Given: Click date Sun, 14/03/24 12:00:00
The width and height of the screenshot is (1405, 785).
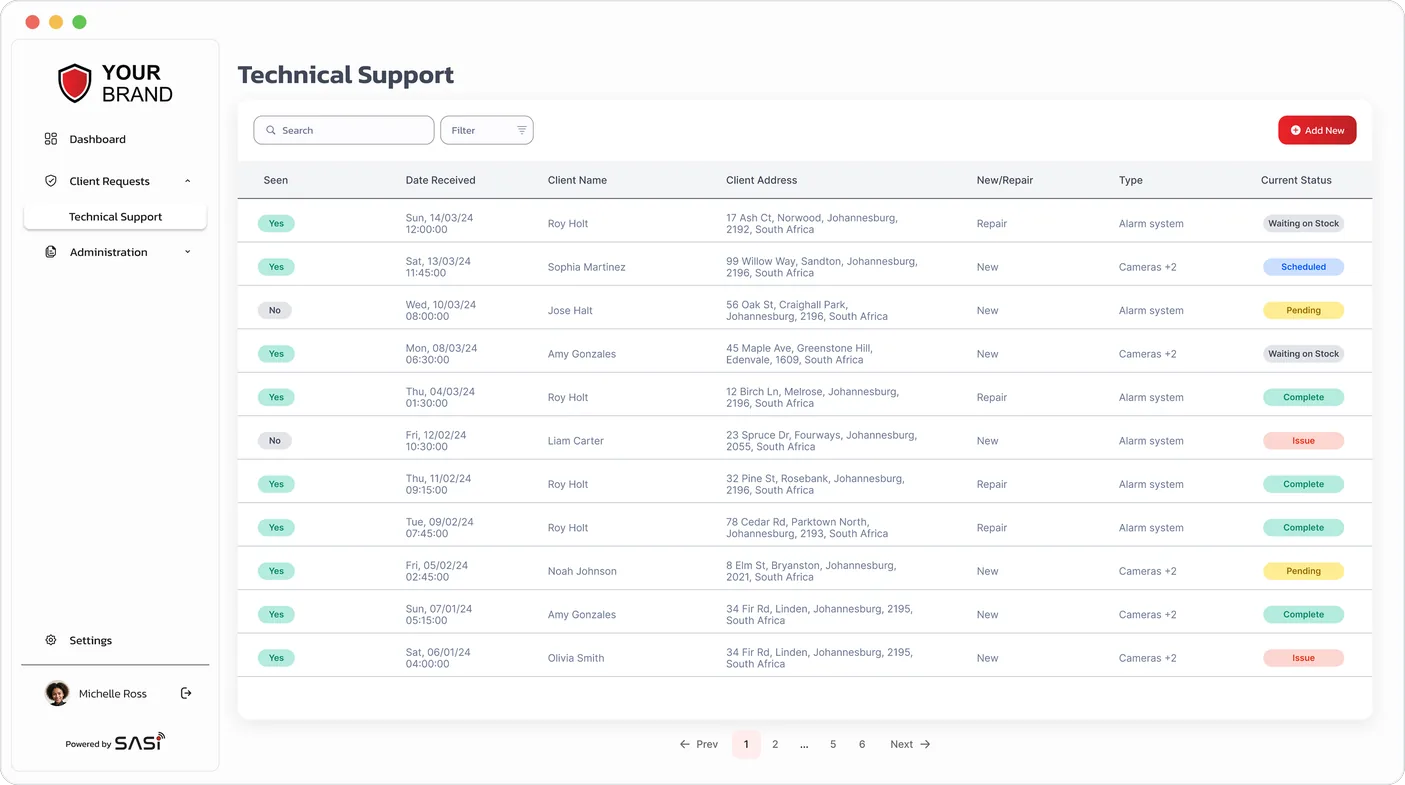Looking at the screenshot, I should [439, 223].
